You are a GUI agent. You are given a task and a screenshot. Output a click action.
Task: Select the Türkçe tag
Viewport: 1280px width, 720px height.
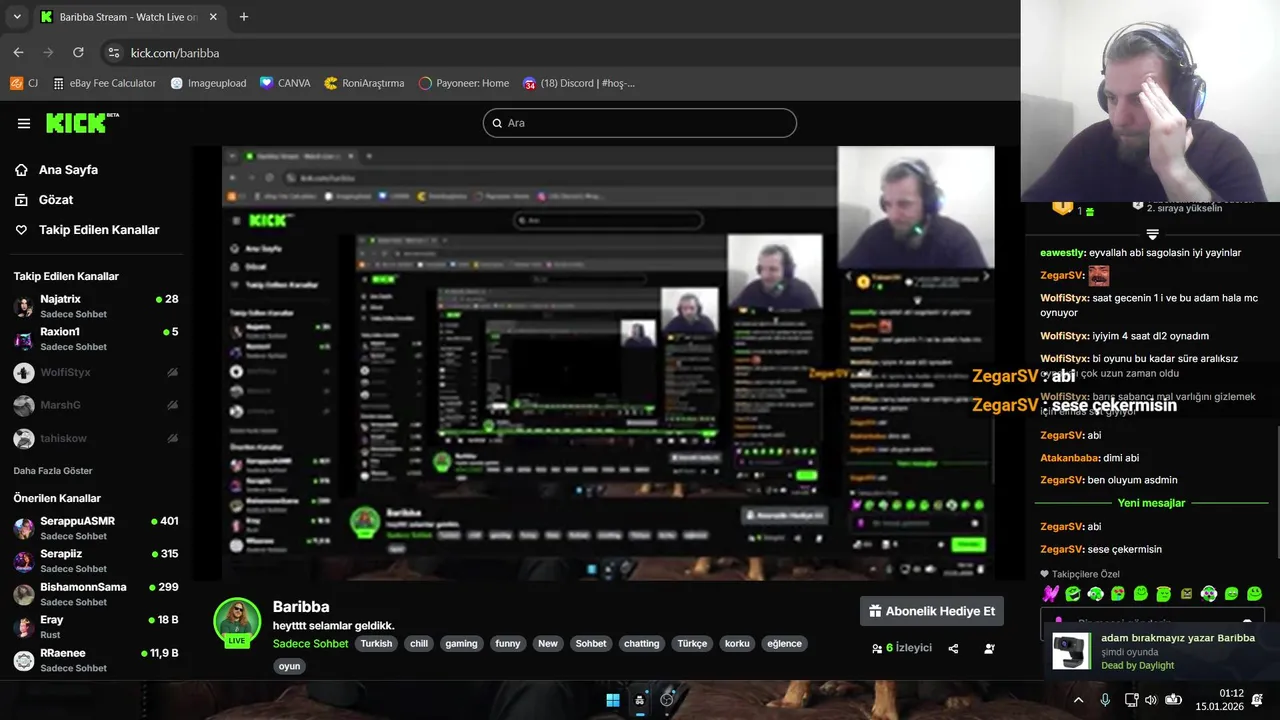pos(692,644)
